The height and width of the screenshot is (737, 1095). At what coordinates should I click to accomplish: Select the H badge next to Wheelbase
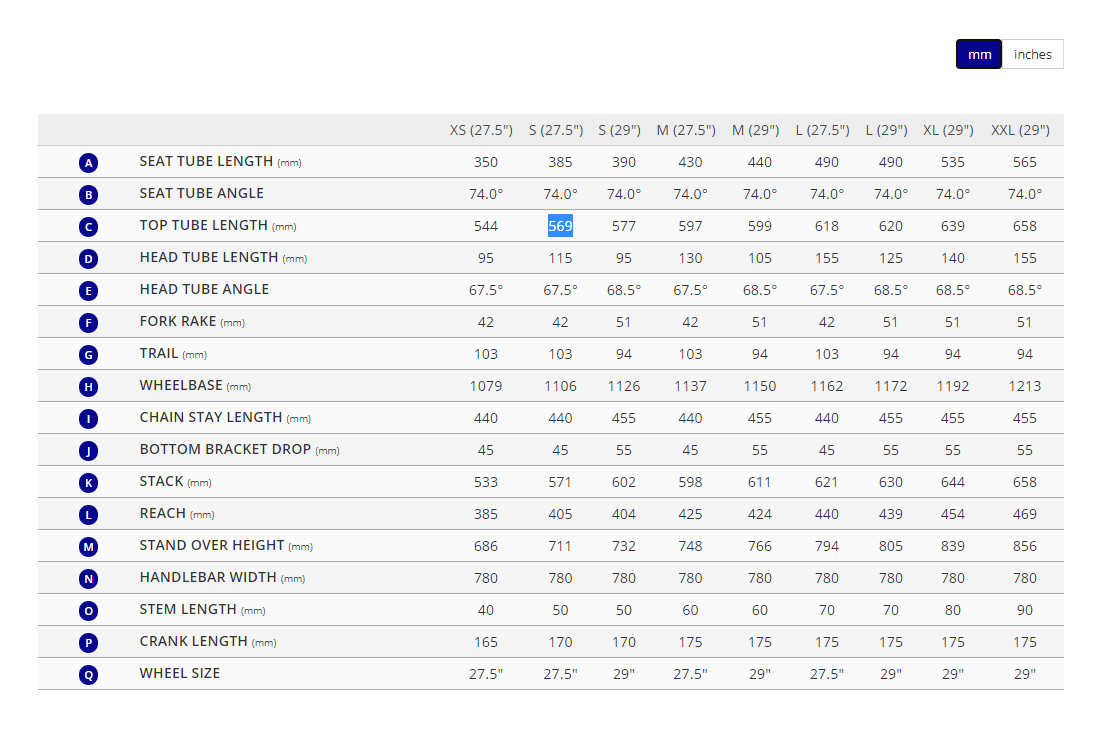(x=89, y=387)
